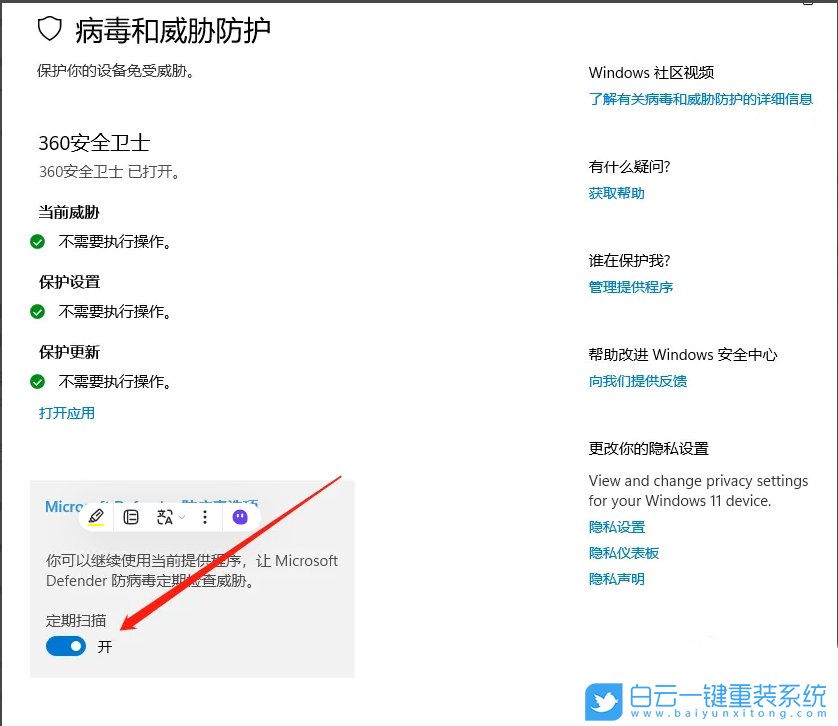Select the highlighter icon in the mini toolbar
This screenshot has width=838, height=726.
pos(98,517)
